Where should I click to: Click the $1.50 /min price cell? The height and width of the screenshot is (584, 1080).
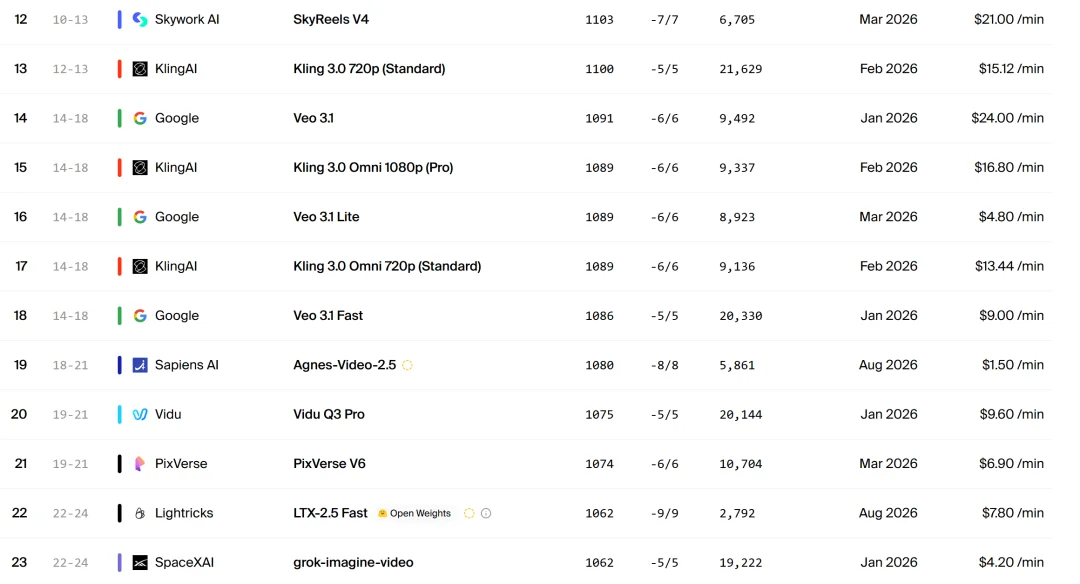coord(1012,365)
